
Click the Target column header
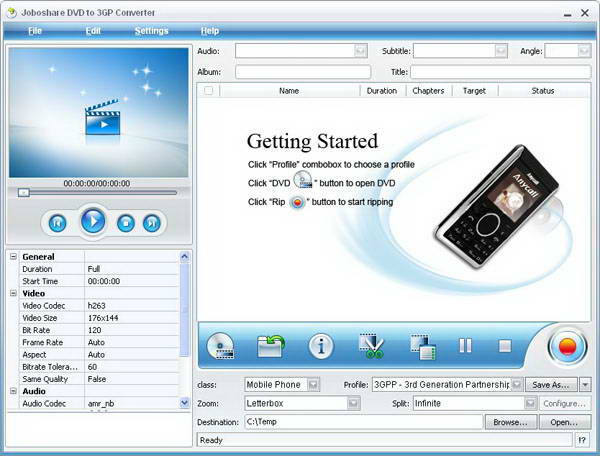coord(474,91)
